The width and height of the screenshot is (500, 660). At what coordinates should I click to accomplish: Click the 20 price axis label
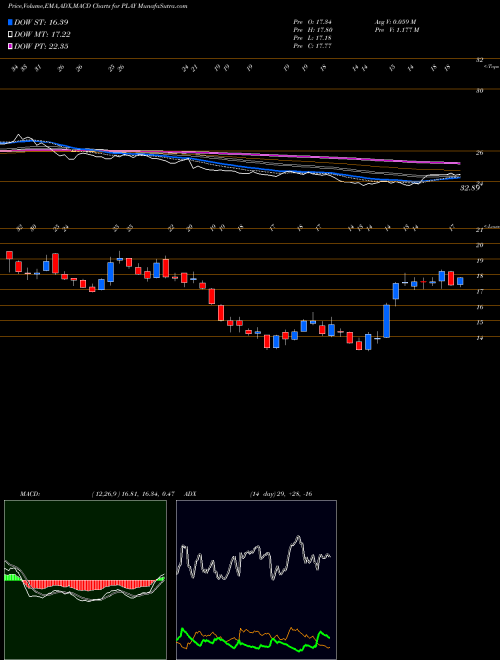(479, 245)
